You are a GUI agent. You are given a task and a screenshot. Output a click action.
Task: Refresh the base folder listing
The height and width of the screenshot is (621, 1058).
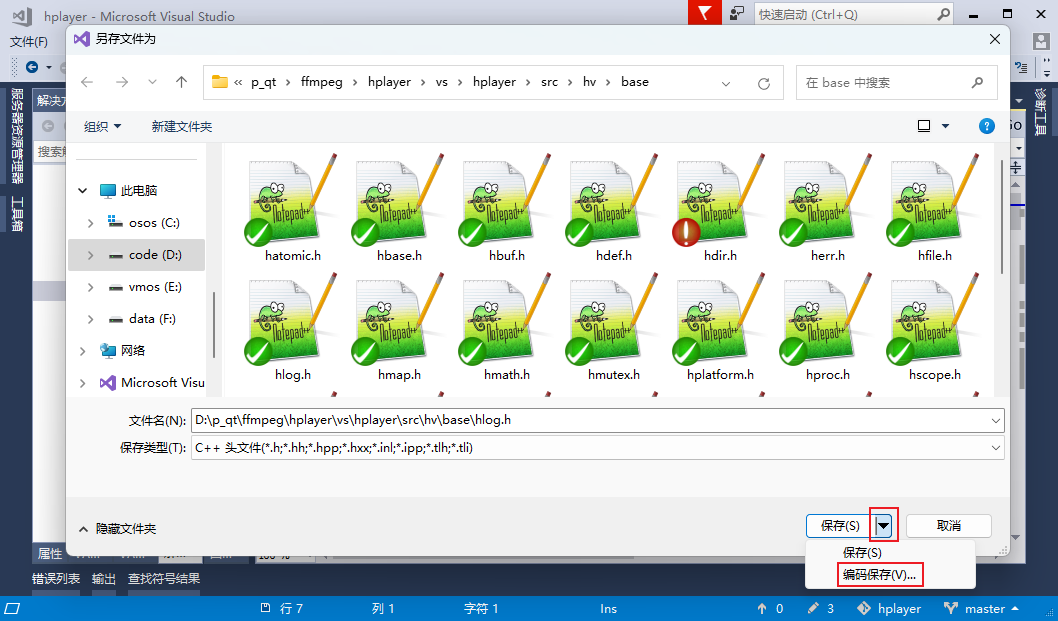click(764, 83)
